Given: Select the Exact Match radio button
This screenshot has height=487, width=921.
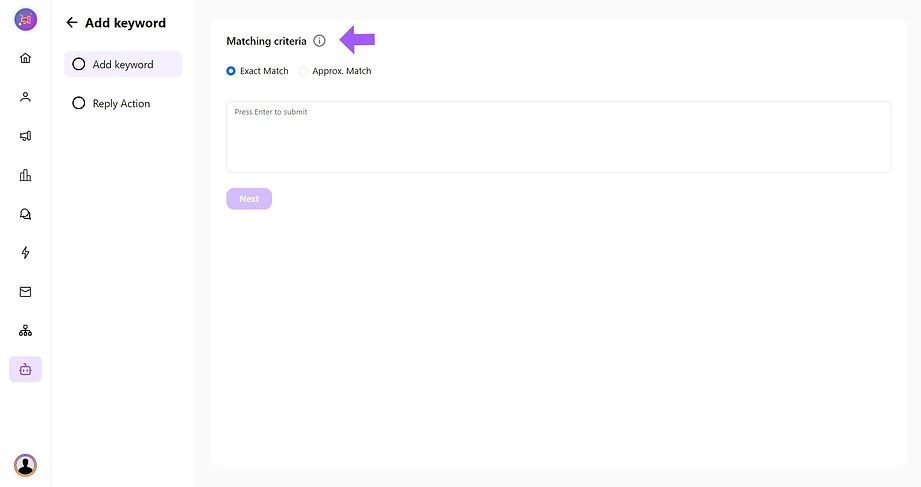Looking at the screenshot, I should 231,71.
